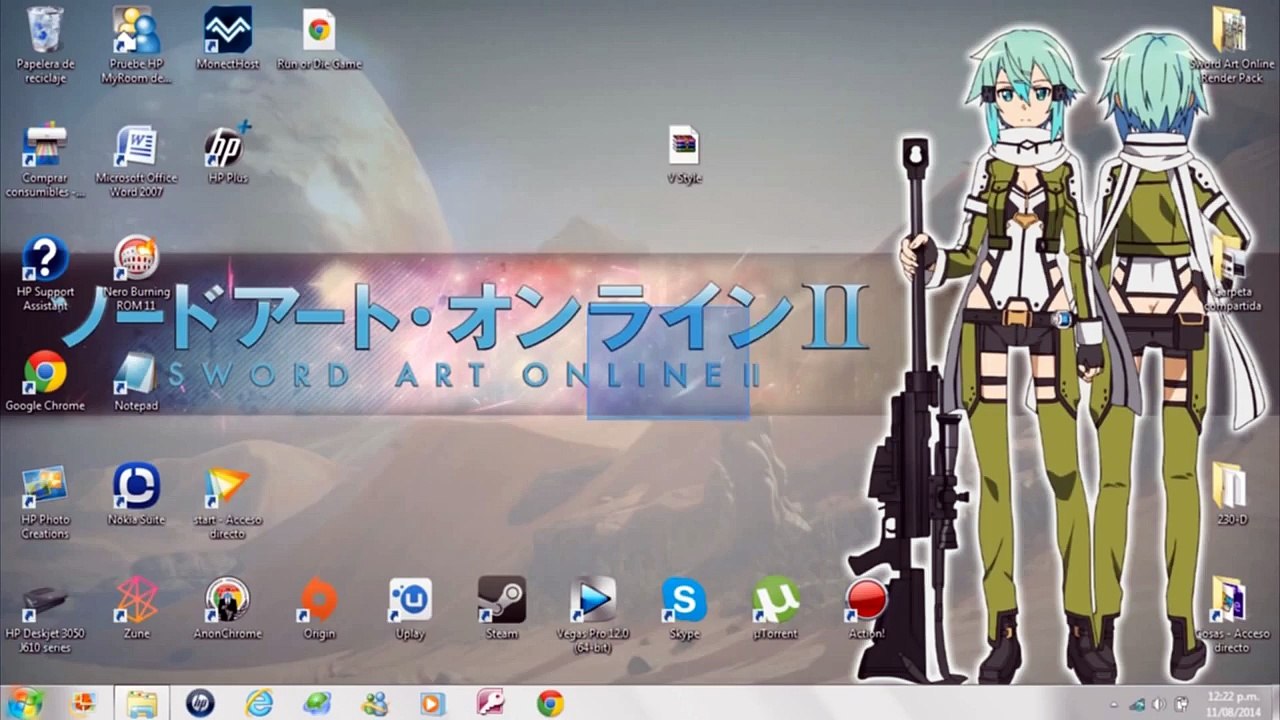
Task: Select the Google Chrome desktop shortcut
Action: coord(45,381)
